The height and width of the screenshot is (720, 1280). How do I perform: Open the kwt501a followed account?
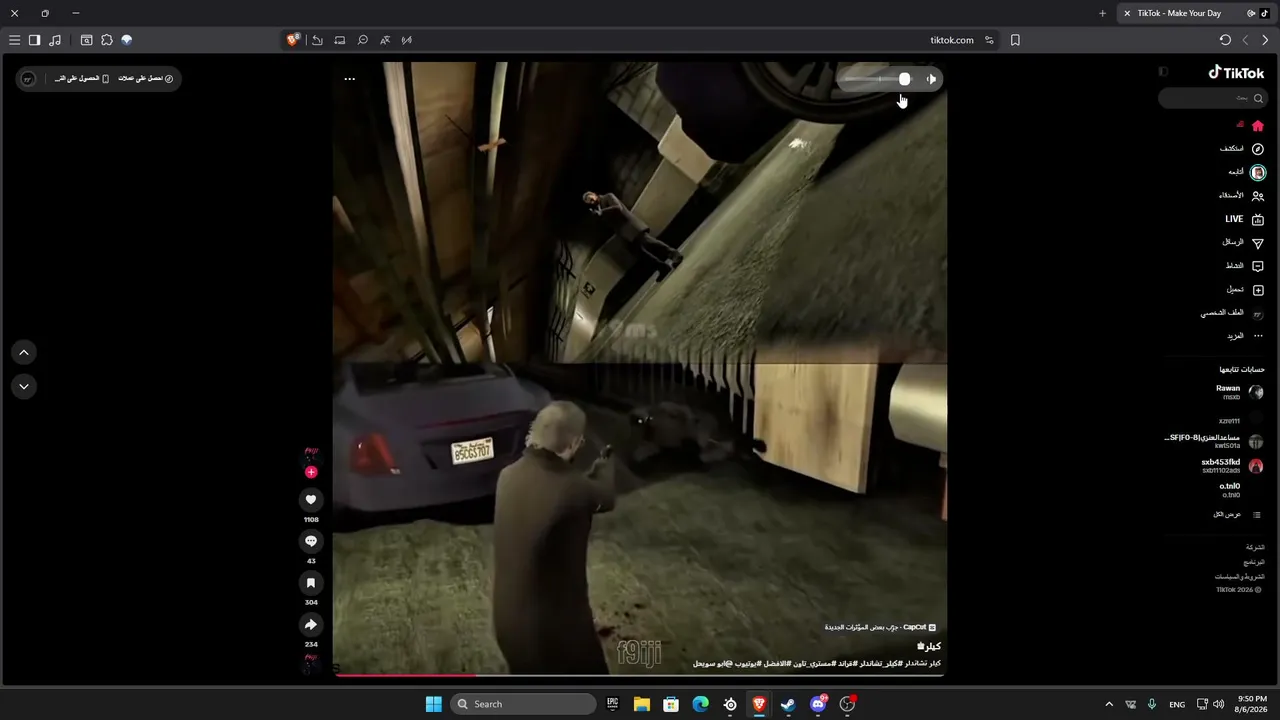1215,441
